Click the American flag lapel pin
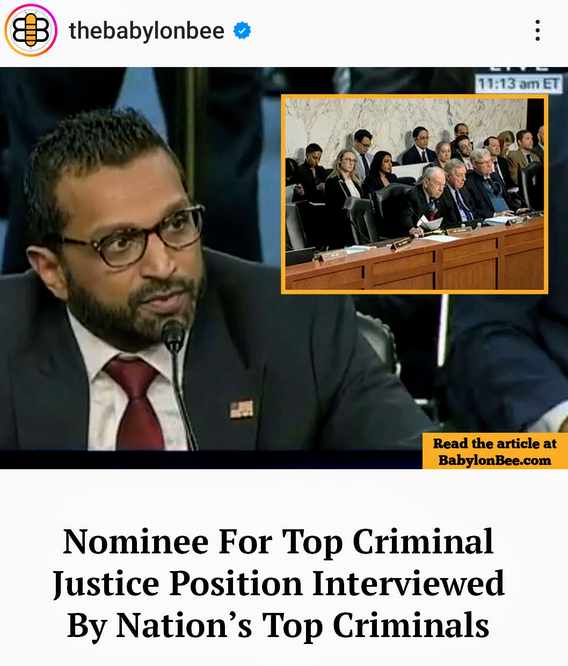The image size is (568, 666). [242, 409]
